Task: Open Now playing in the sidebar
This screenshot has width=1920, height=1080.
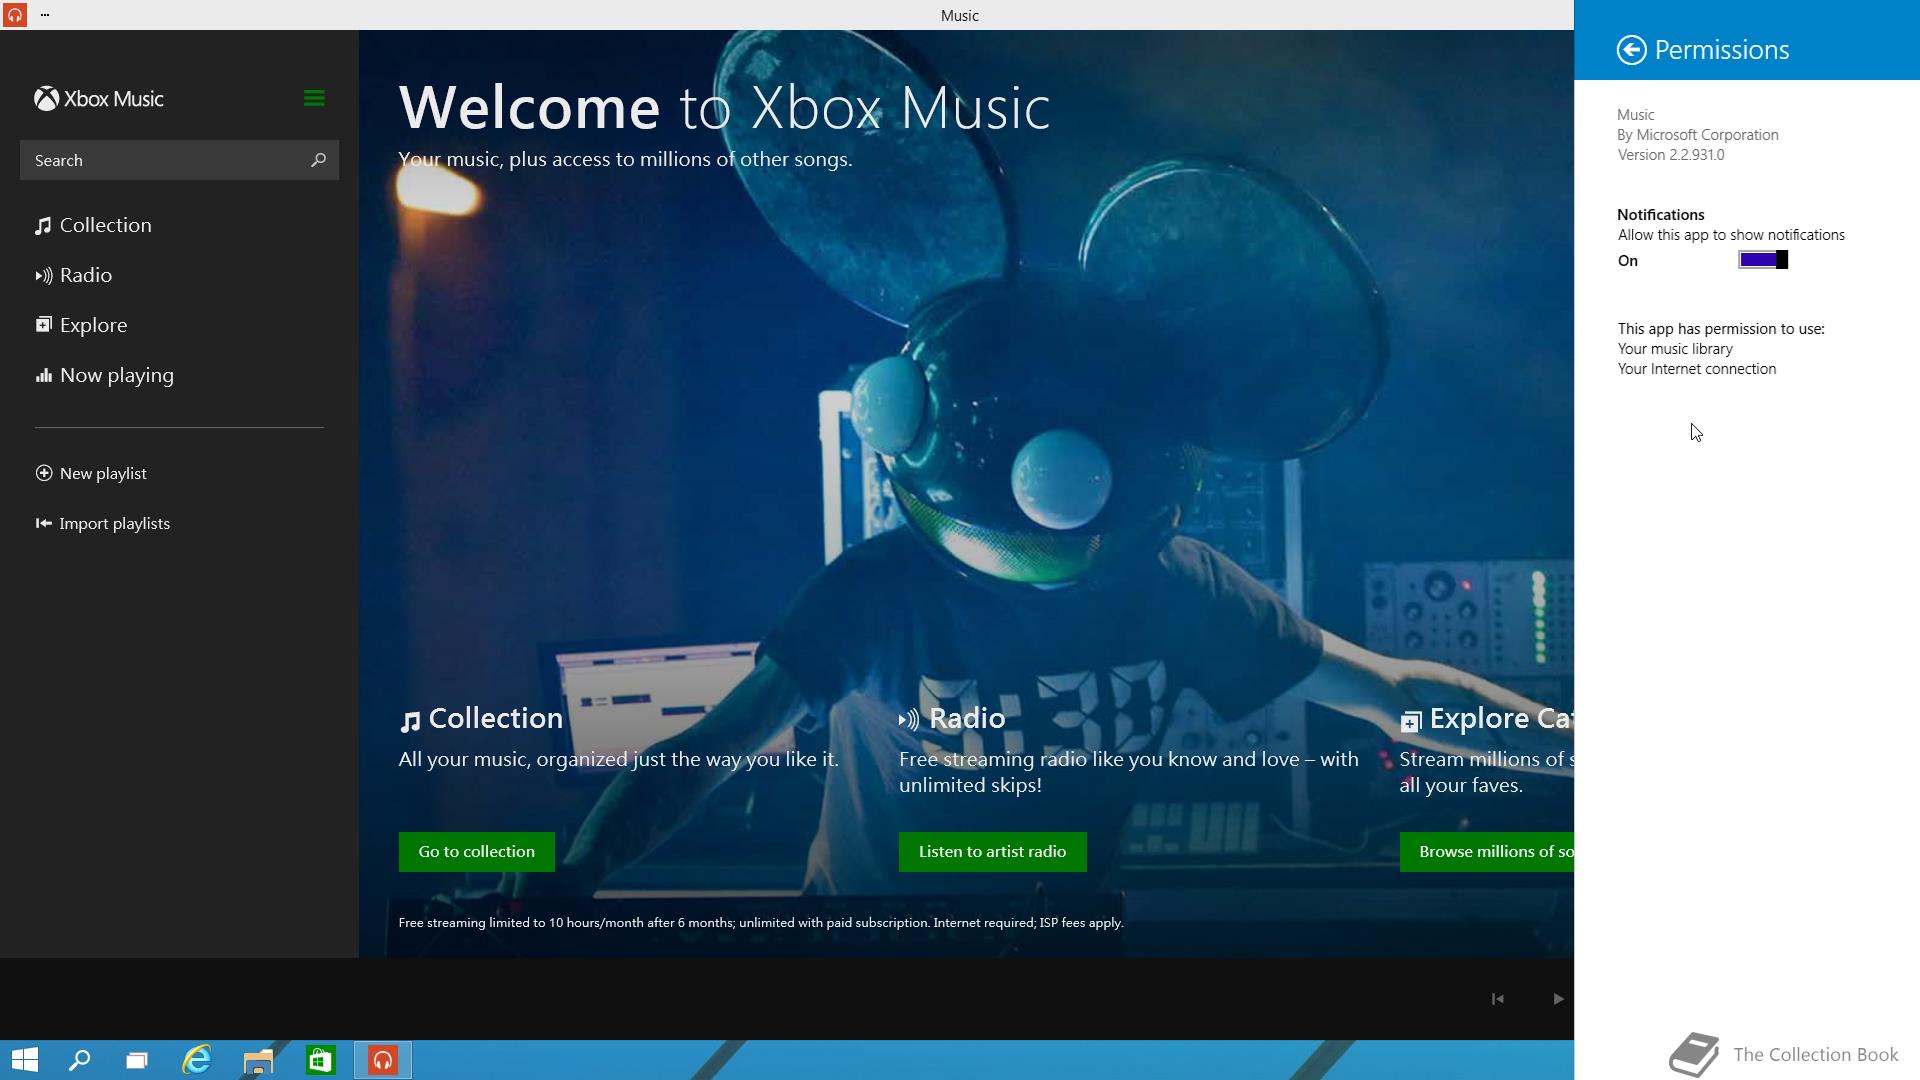Action: pyautogui.click(x=104, y=375)
